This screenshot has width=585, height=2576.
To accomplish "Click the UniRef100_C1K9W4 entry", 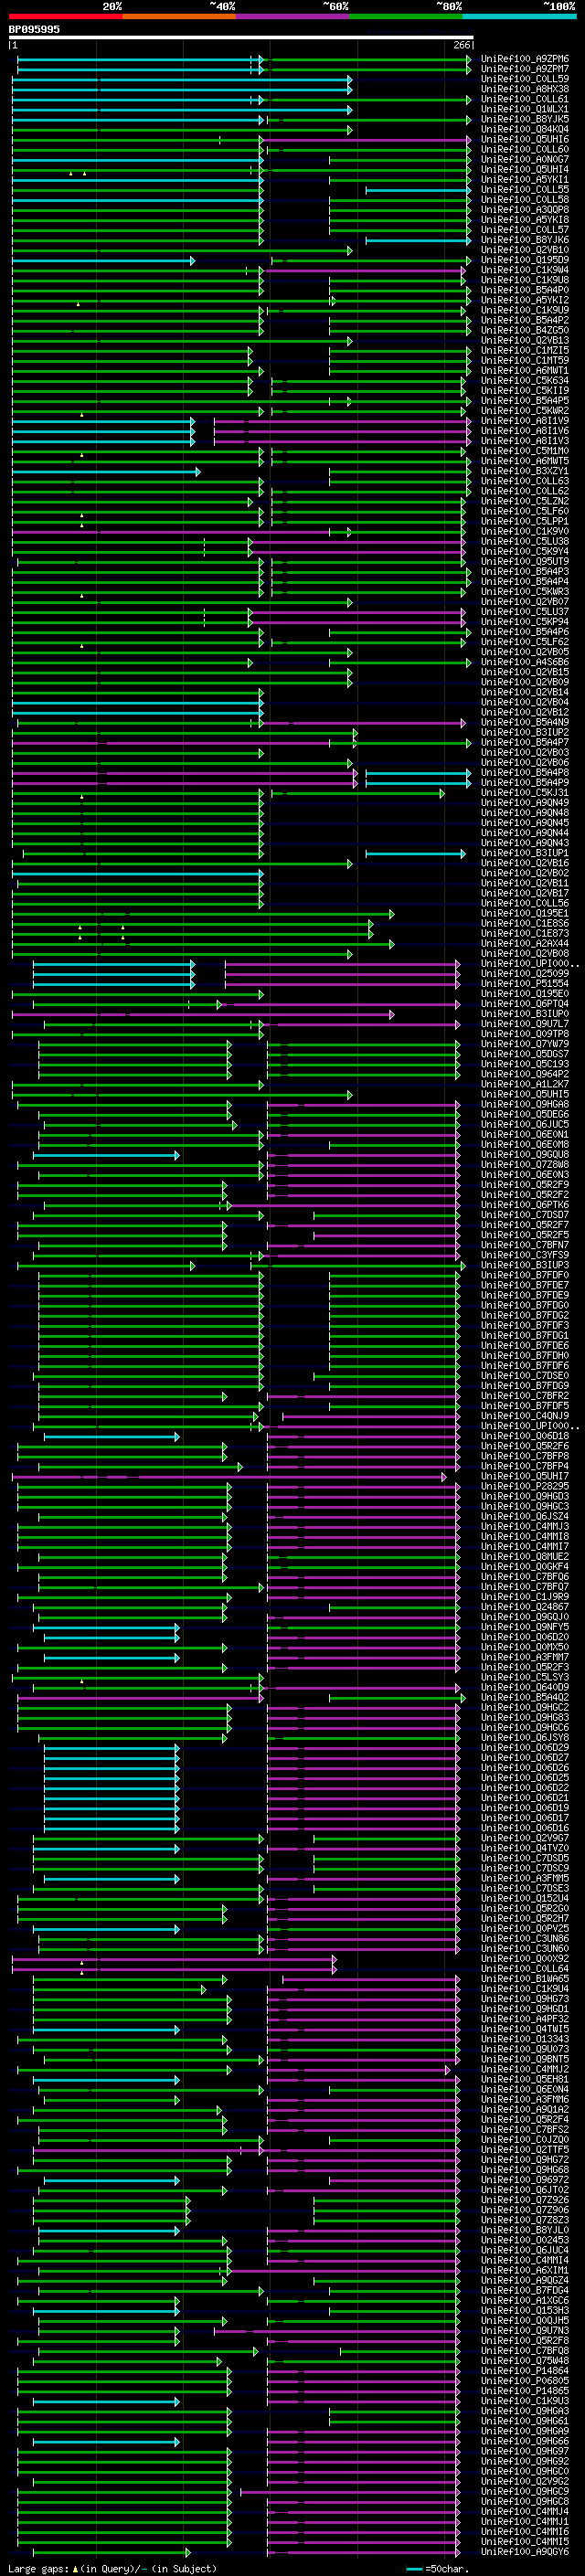I will point(525,270).
